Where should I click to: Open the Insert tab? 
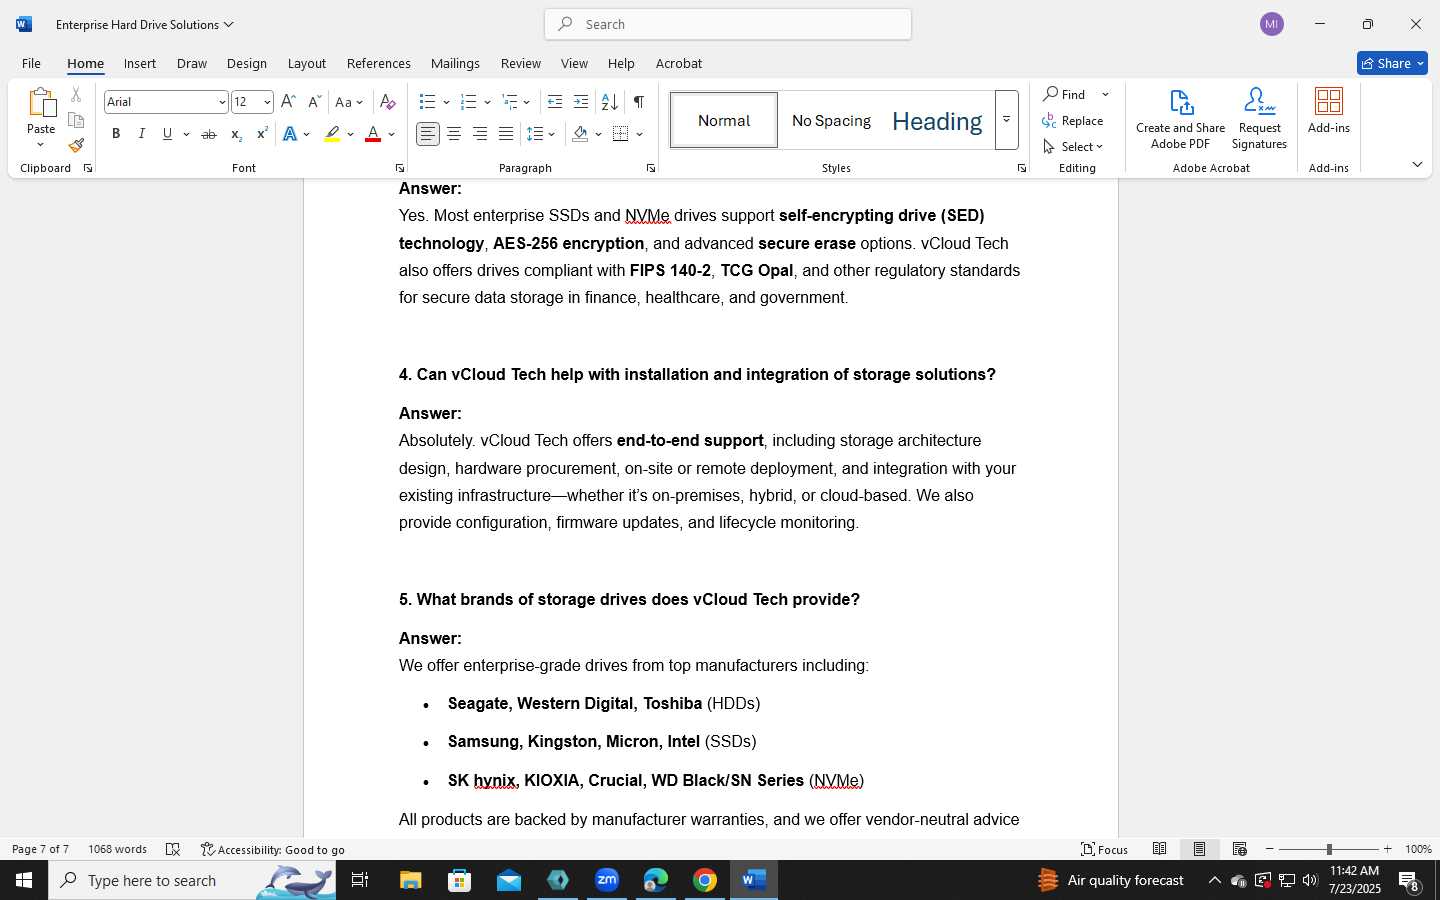140,63
